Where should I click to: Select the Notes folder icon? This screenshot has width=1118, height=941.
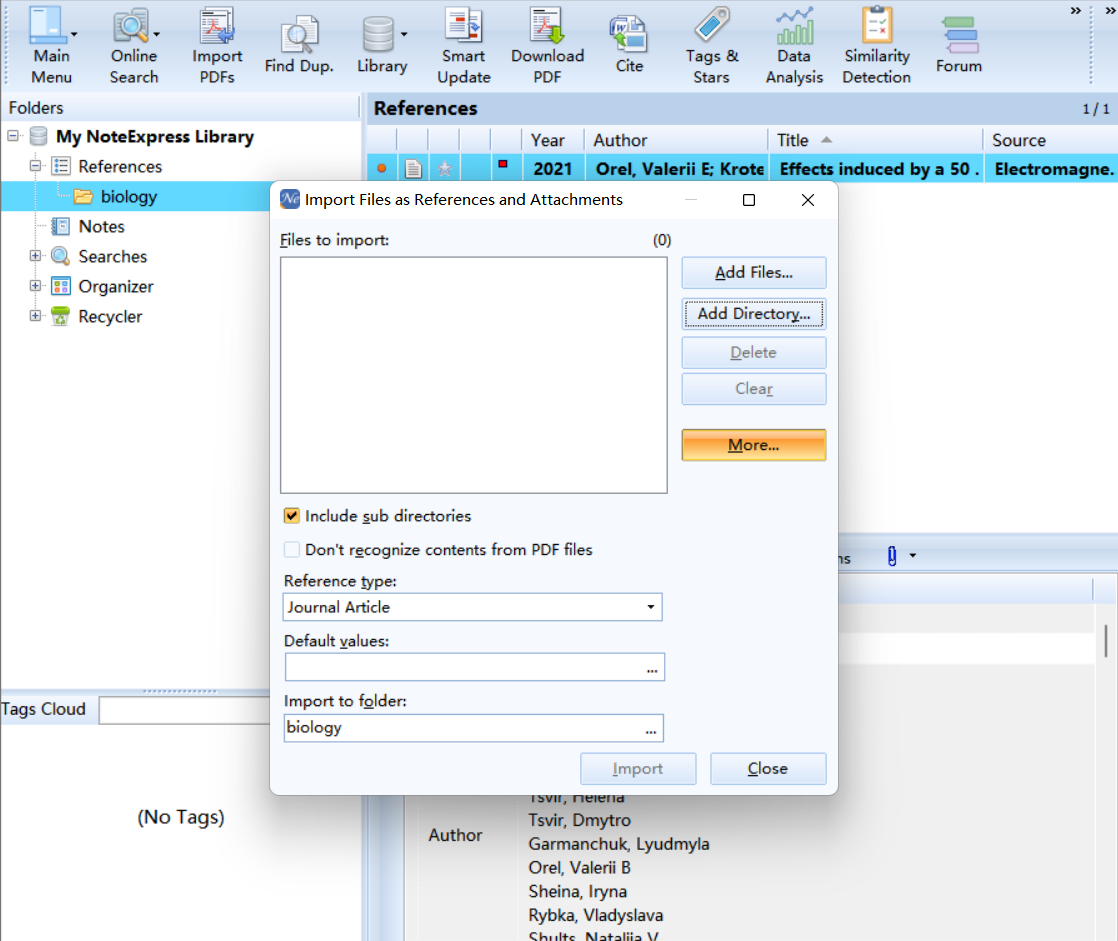[61, 227]
